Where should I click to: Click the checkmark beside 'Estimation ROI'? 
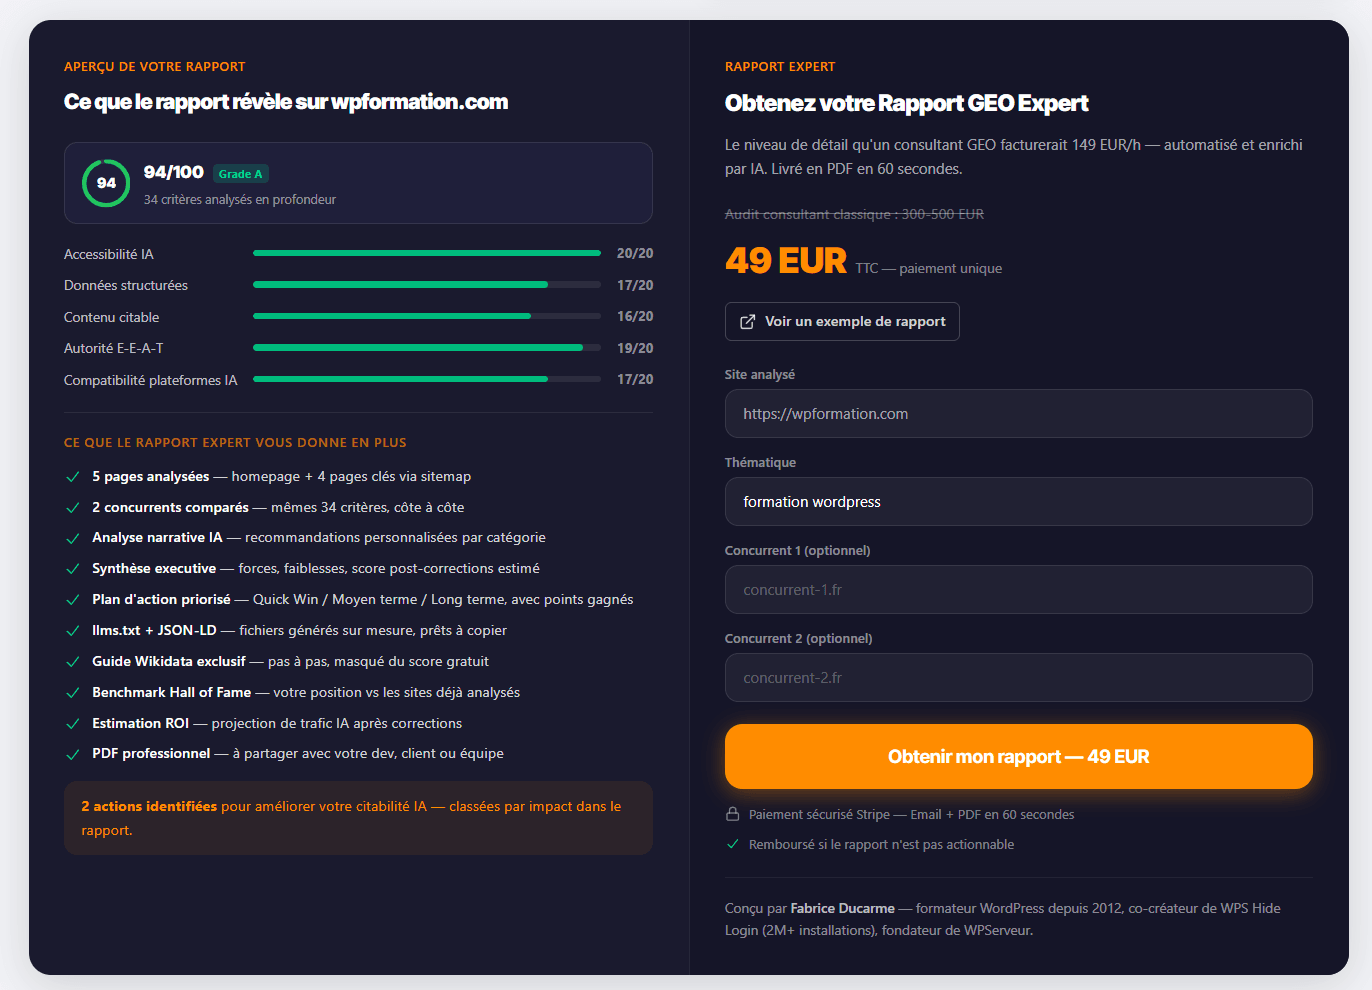(71, 723)
